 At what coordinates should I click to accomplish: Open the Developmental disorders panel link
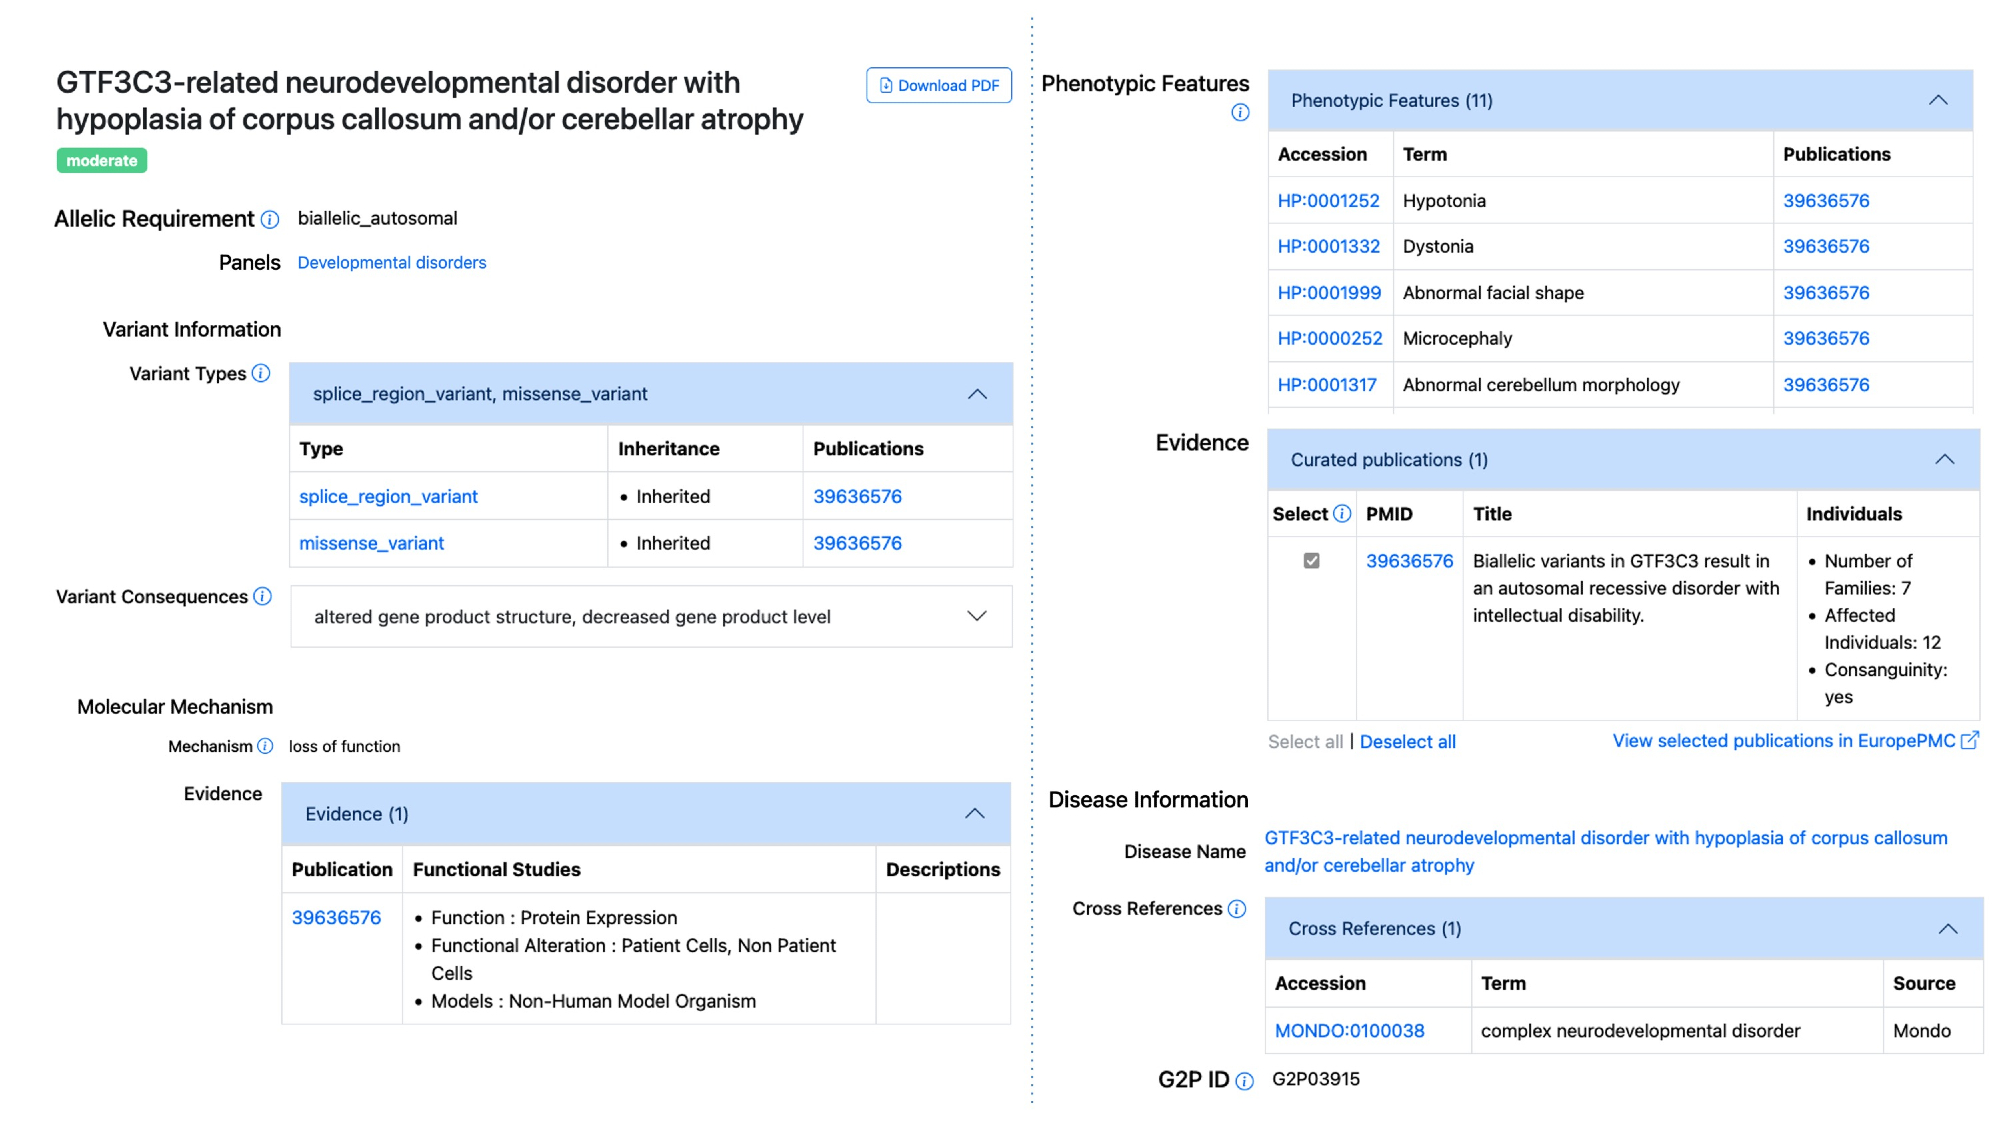click(x=391, y=262)
